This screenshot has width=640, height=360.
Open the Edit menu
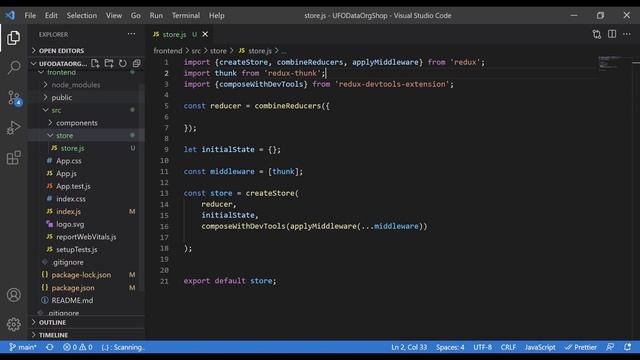pos(51,16)
